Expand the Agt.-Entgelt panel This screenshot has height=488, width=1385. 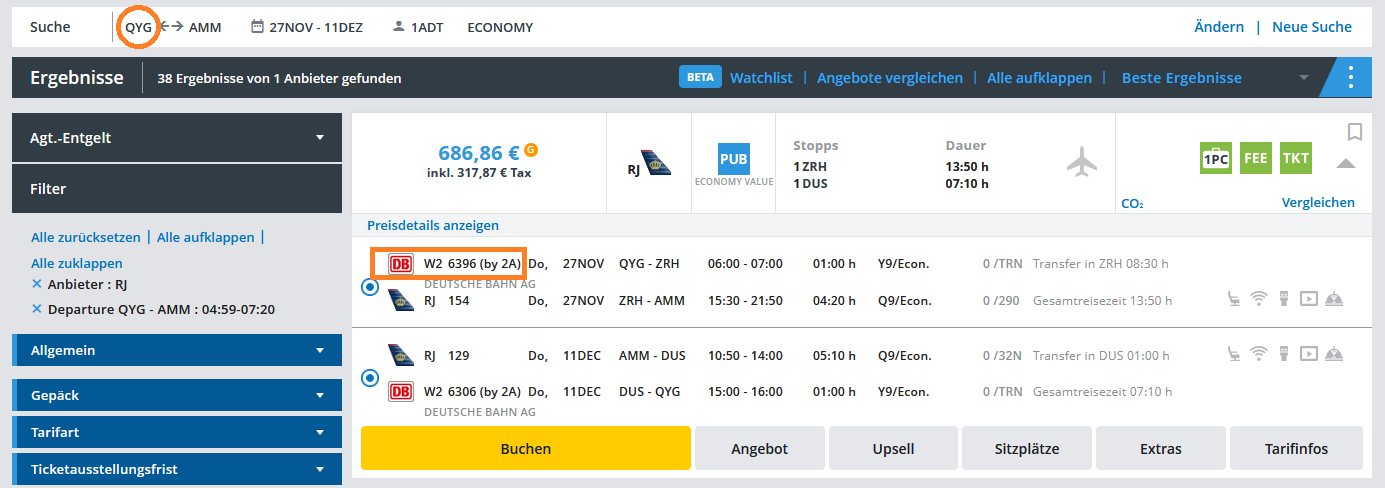[177, 138]
